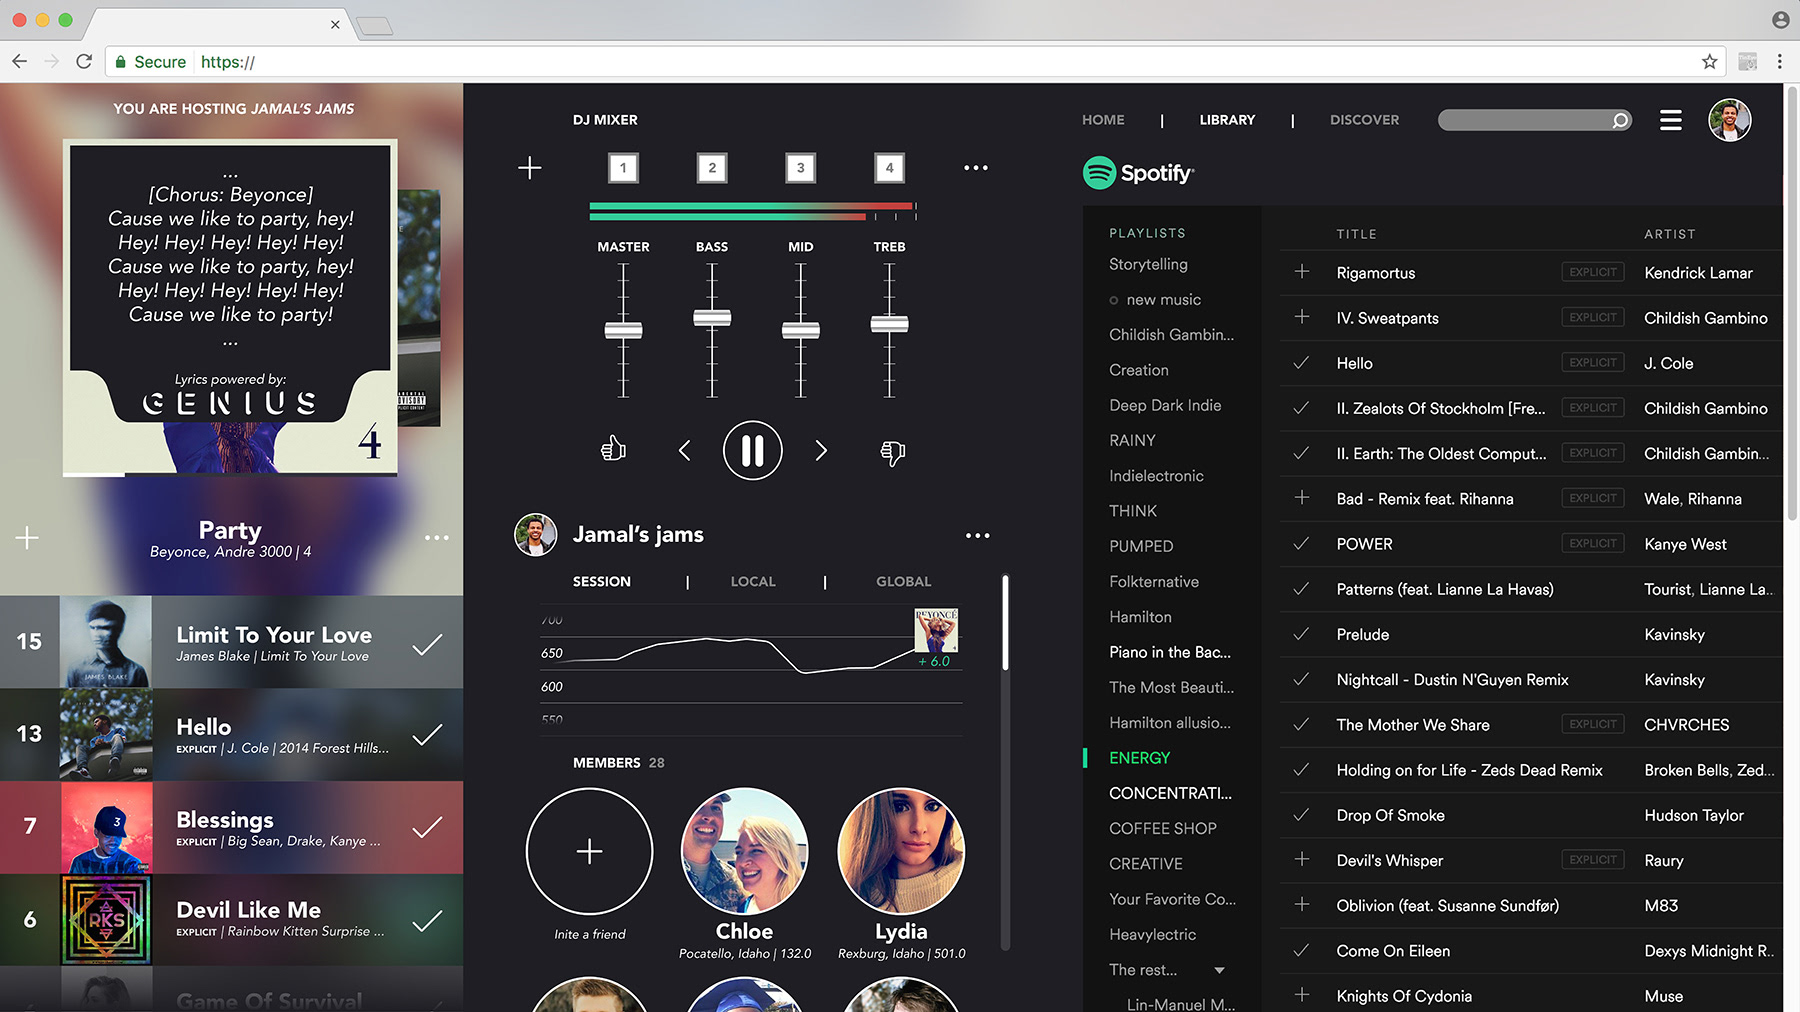Open the new music playlist
The image size is (1800, 1012).
(x=1163, y=300)
